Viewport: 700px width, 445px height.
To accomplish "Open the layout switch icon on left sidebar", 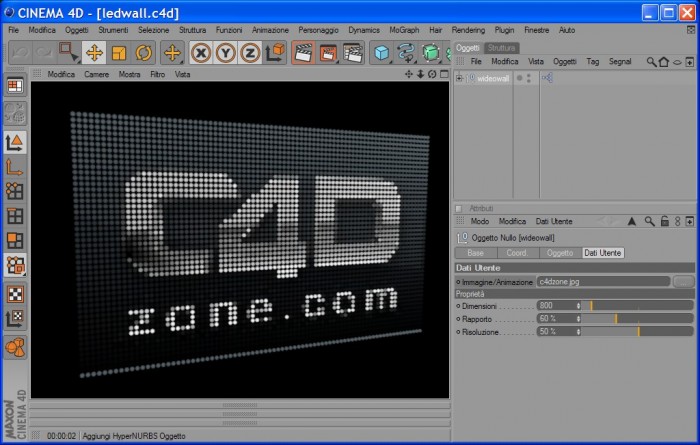I will pos(15,86).
